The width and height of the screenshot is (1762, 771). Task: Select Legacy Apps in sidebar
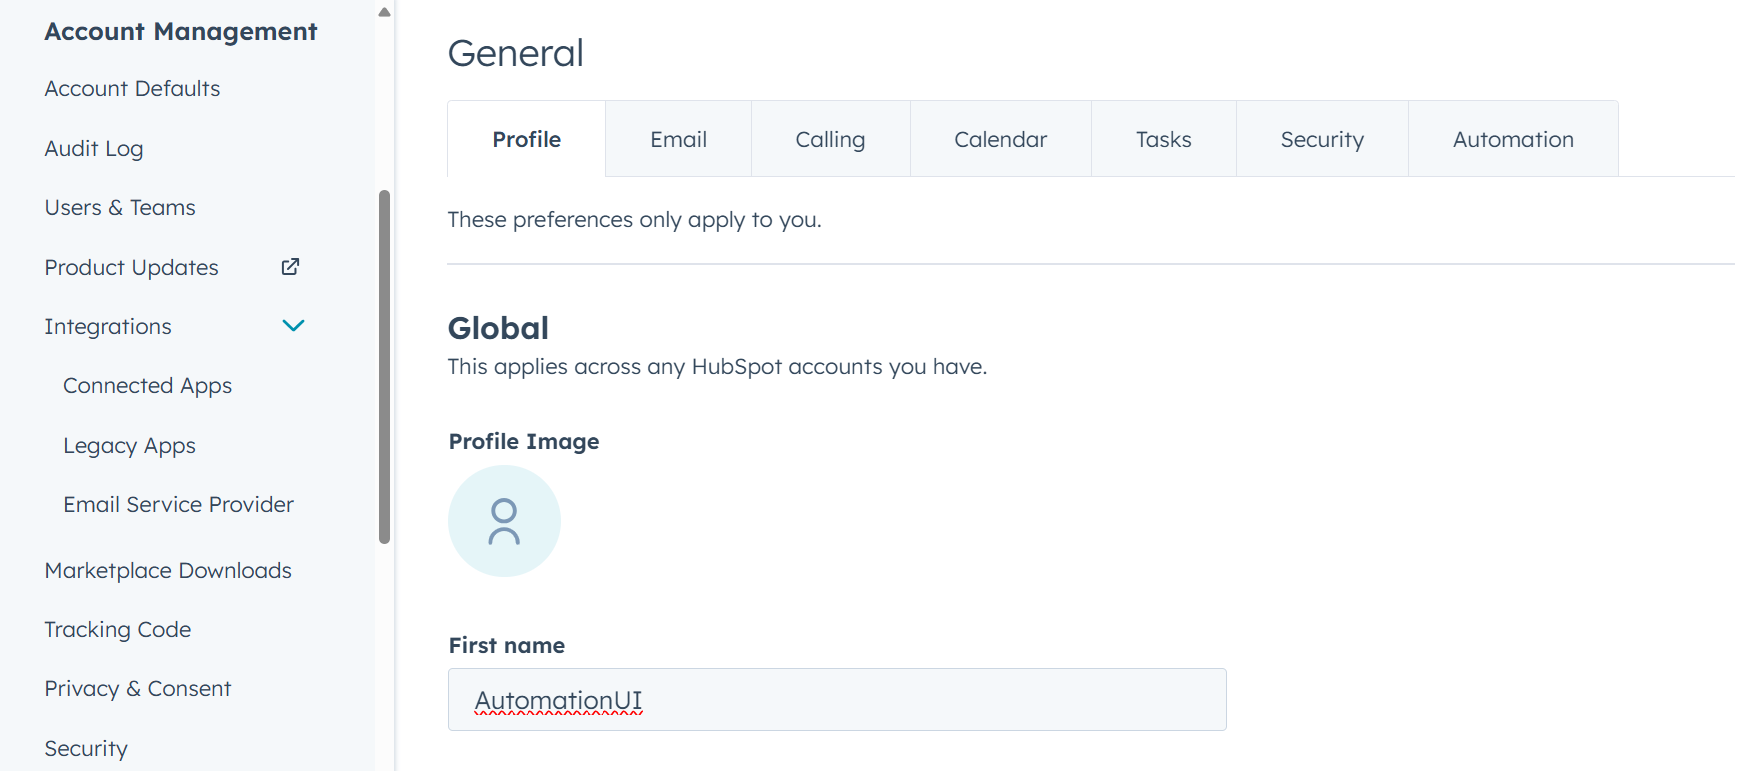[x=129, y=446]
